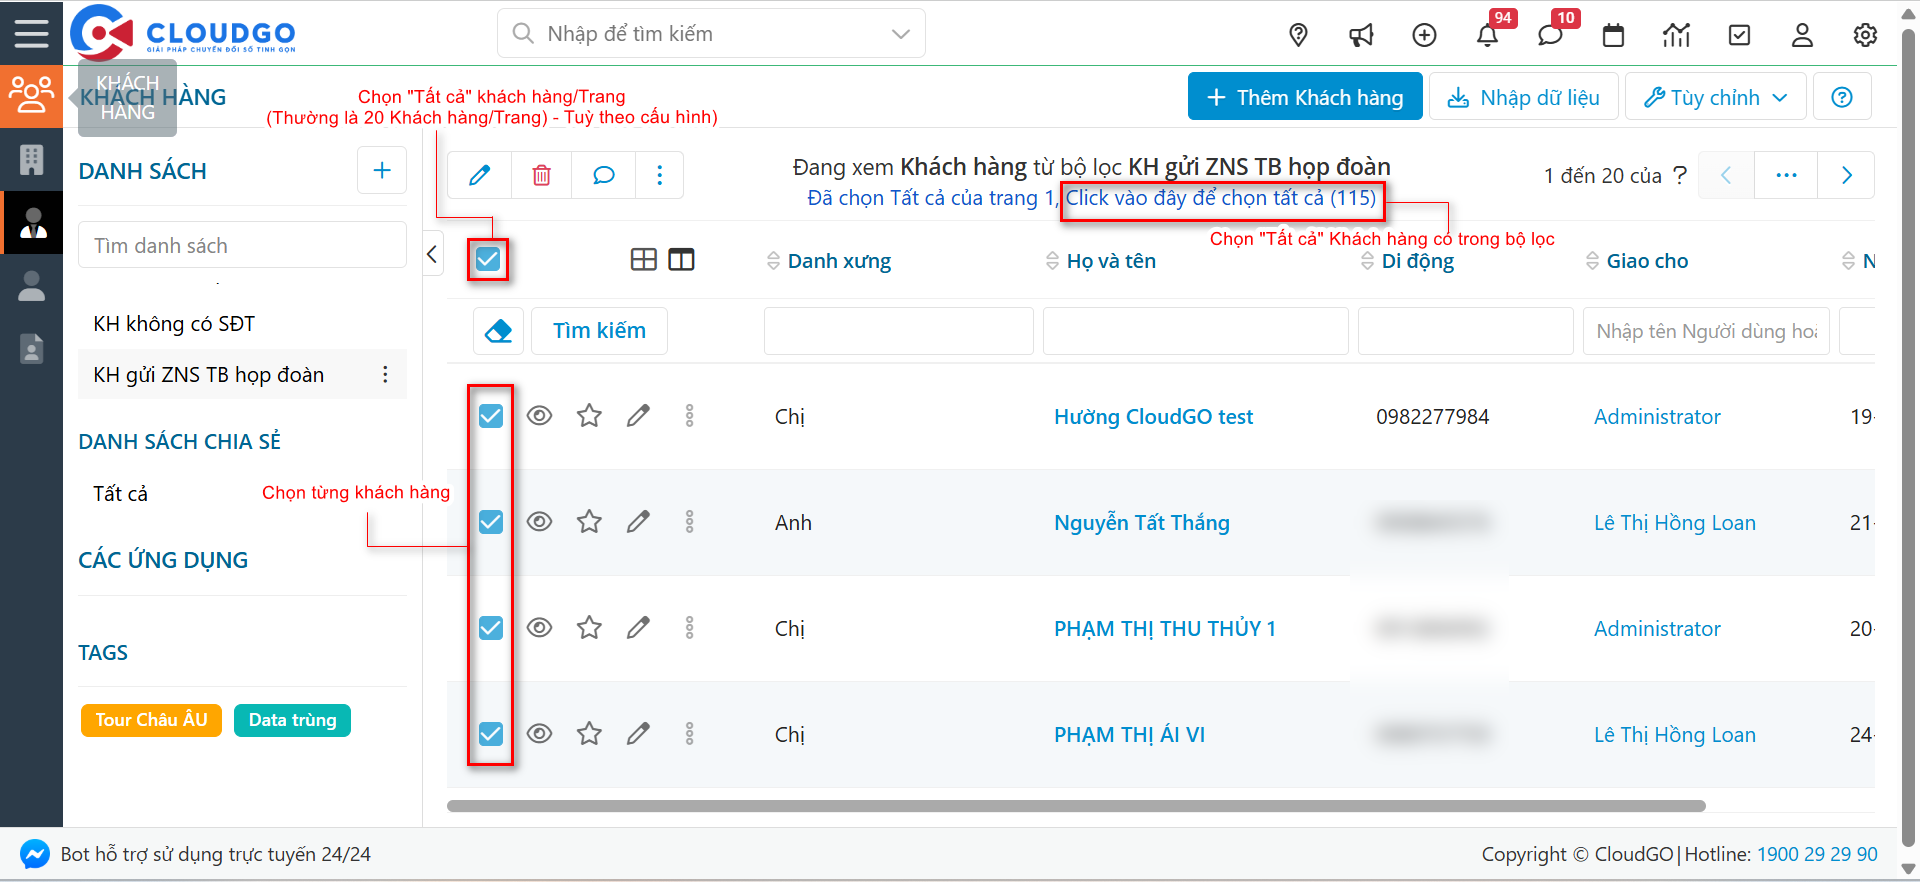
Task: Click the eraser clear-filter icon
Action: (498, 331)
